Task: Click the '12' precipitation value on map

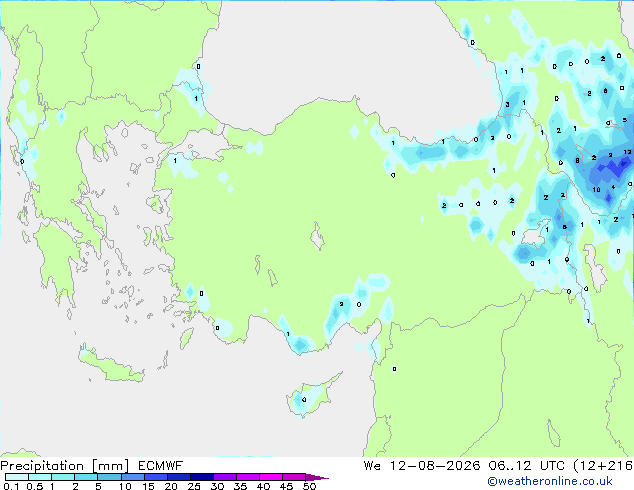Action: click(x=627, y=152)
